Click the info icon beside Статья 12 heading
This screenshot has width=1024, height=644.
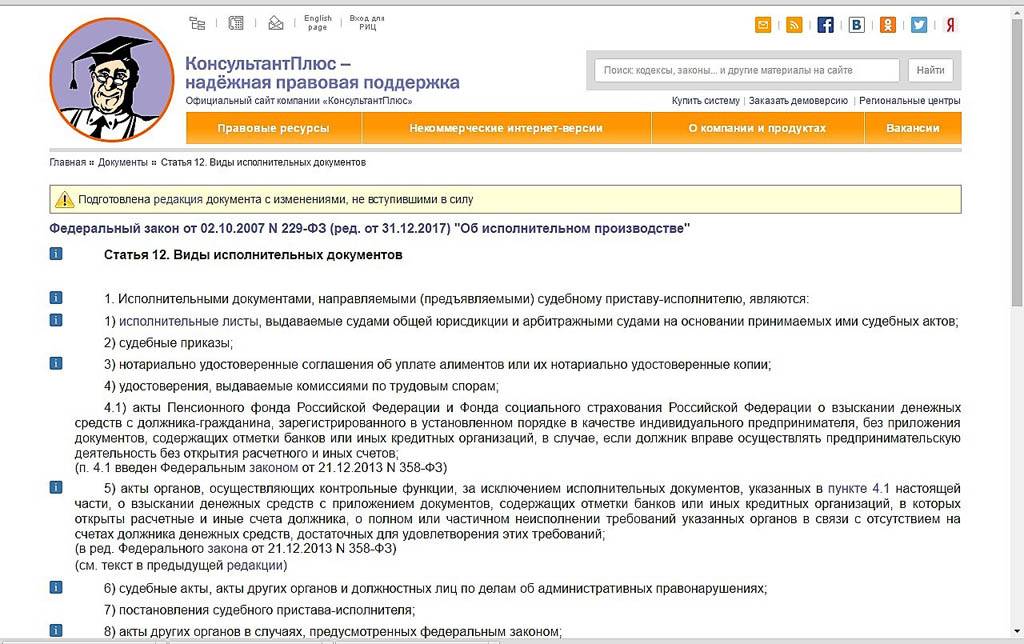(x=56, y=255)
